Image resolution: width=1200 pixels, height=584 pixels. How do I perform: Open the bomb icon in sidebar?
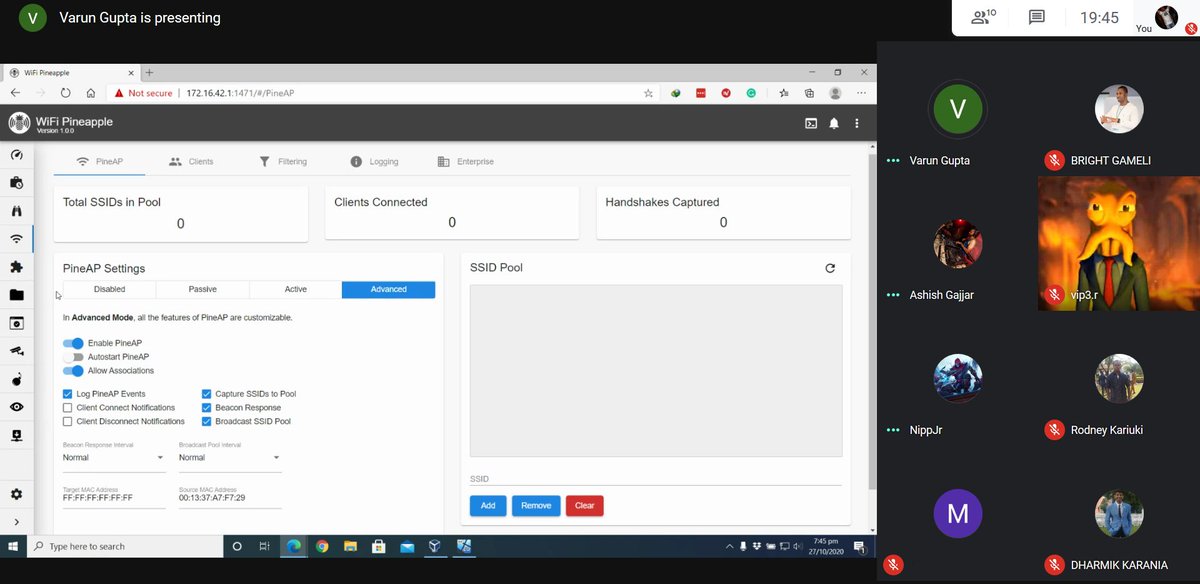[x=16, y=379]
